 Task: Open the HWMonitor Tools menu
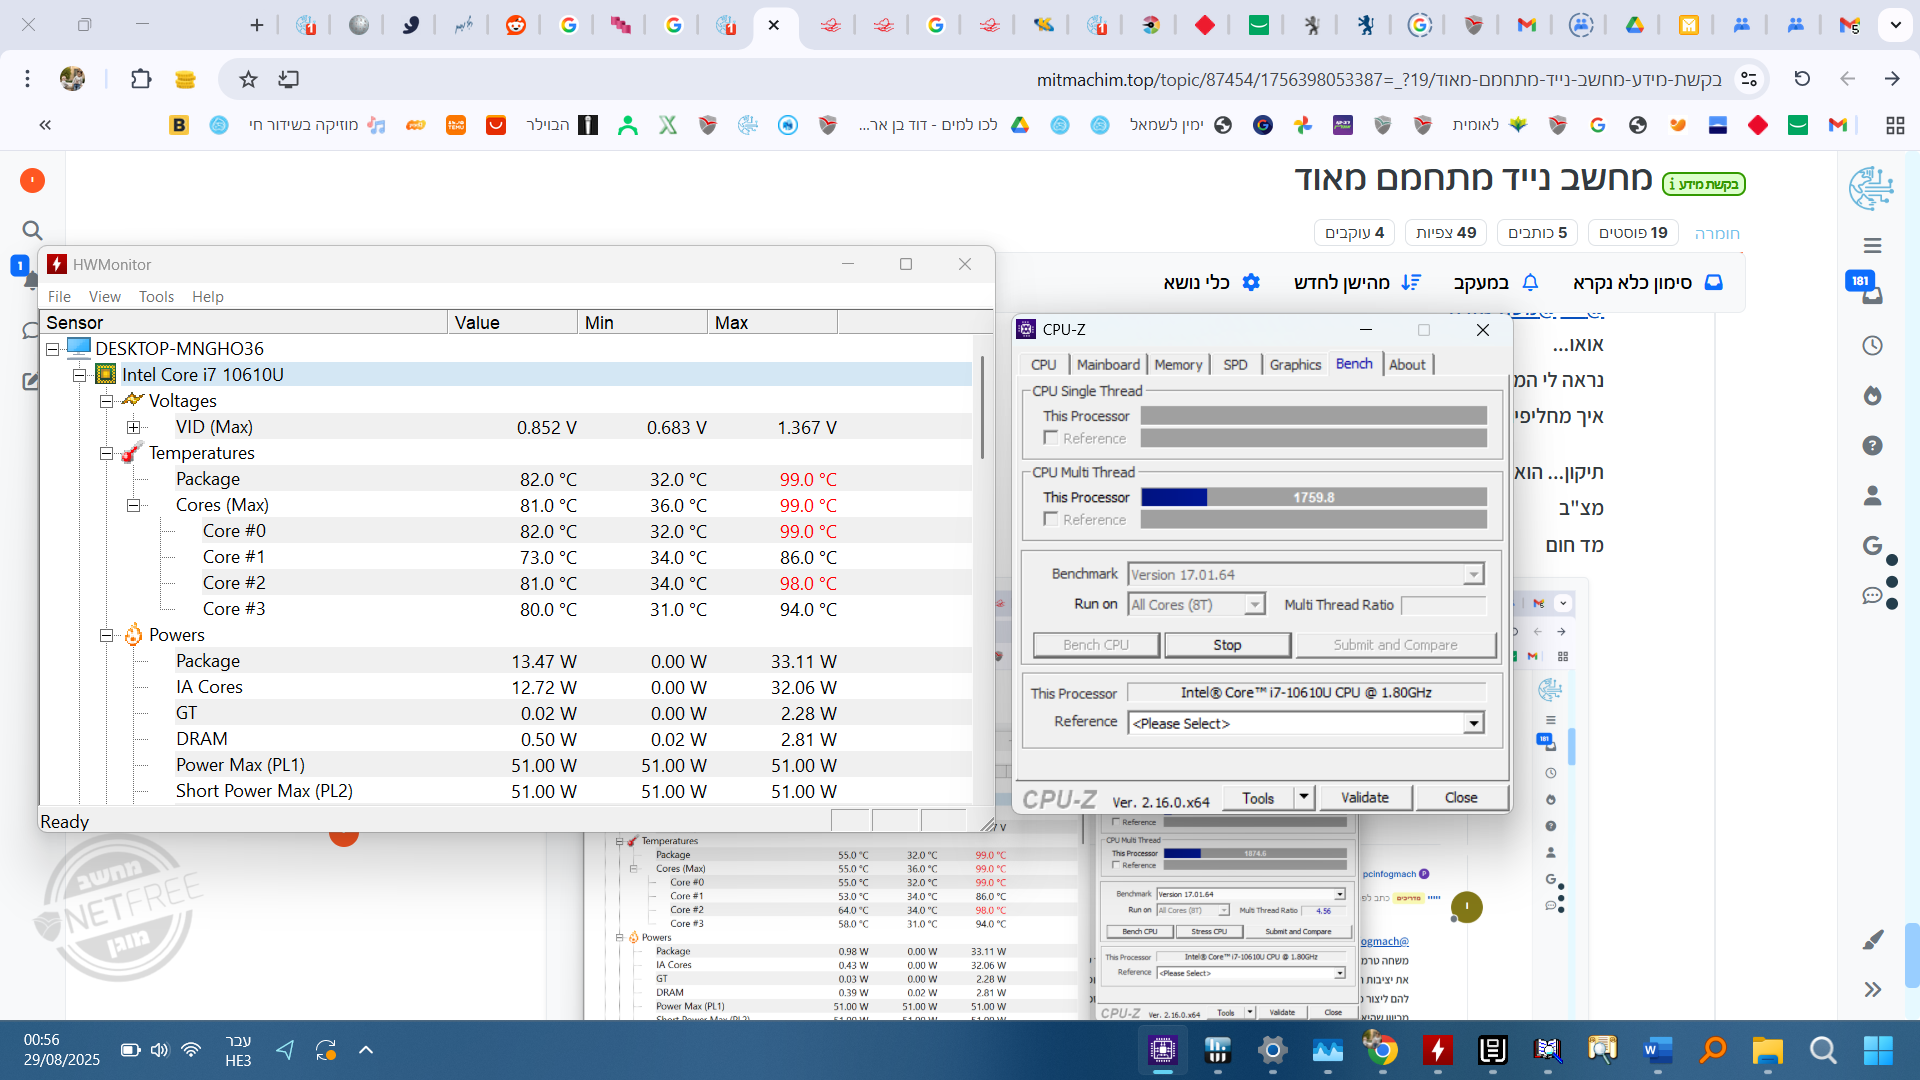point(156,296)
